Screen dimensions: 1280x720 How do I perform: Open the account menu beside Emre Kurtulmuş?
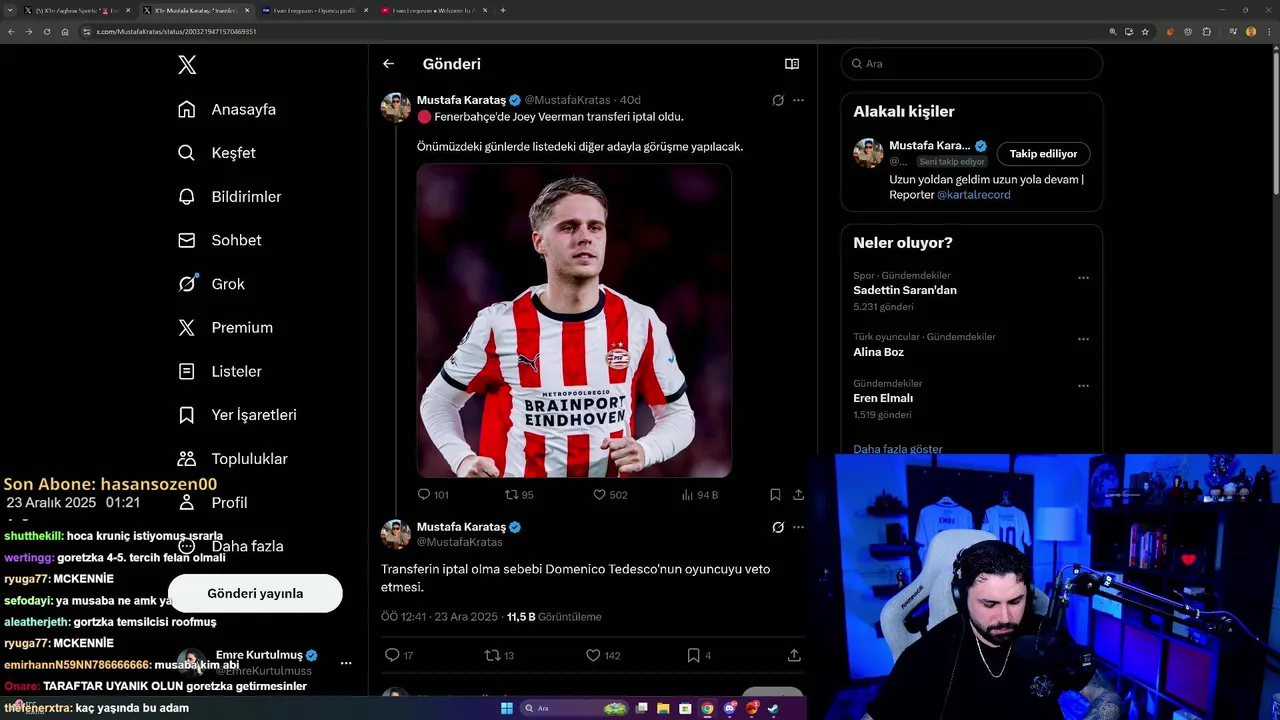coord(346,663)
